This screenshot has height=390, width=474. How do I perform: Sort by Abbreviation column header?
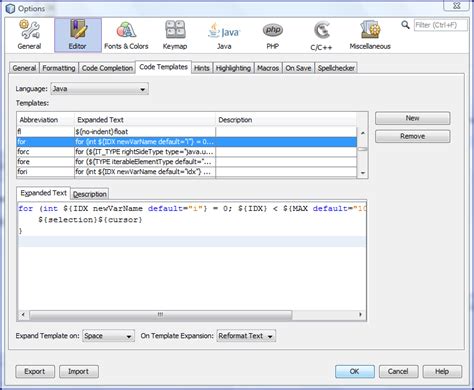point(45,120)
